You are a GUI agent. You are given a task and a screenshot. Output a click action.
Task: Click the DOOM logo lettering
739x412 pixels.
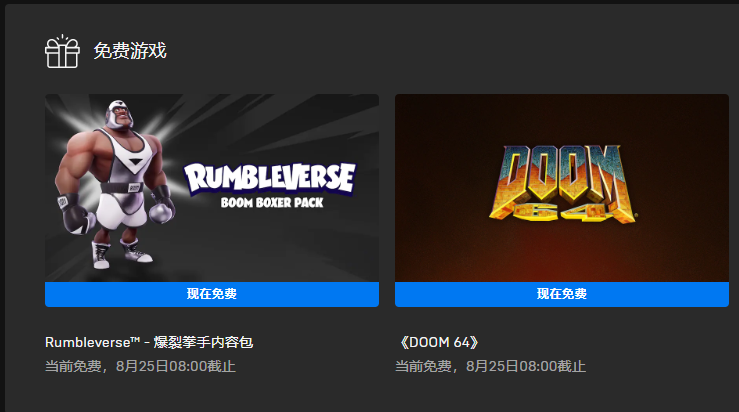[x=562, y=173]
